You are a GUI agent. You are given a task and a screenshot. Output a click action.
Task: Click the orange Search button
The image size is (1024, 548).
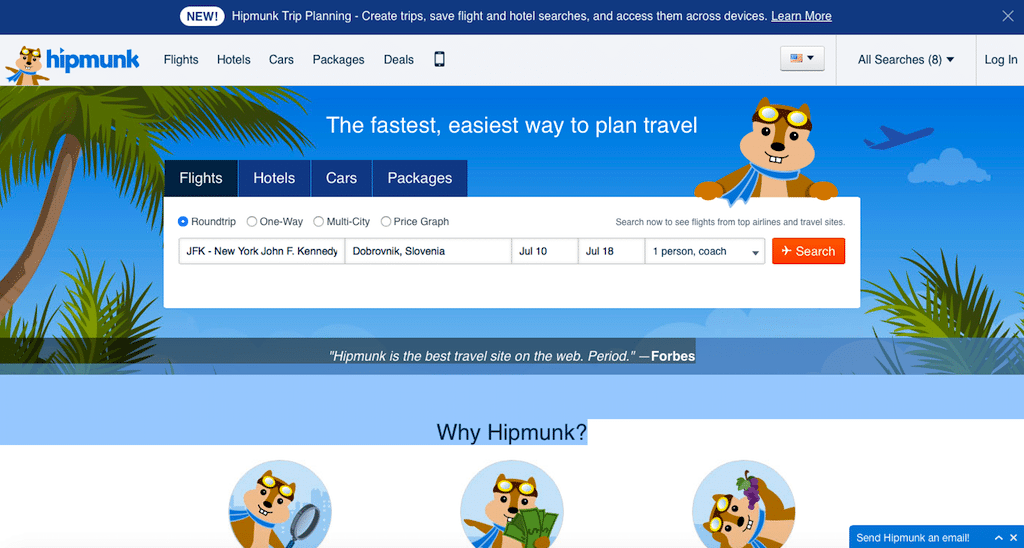coord(808,251)
